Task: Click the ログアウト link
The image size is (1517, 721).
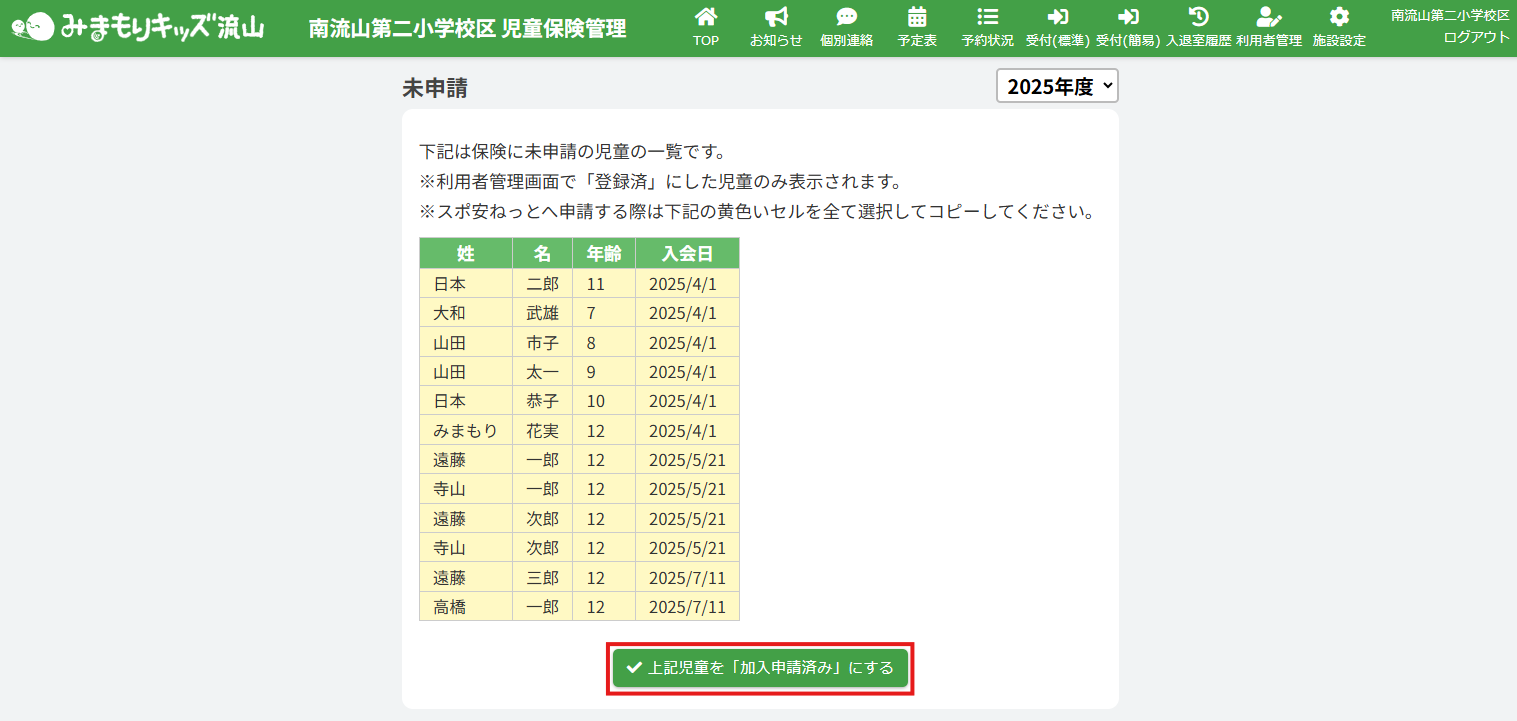Action: [1476, 37]
